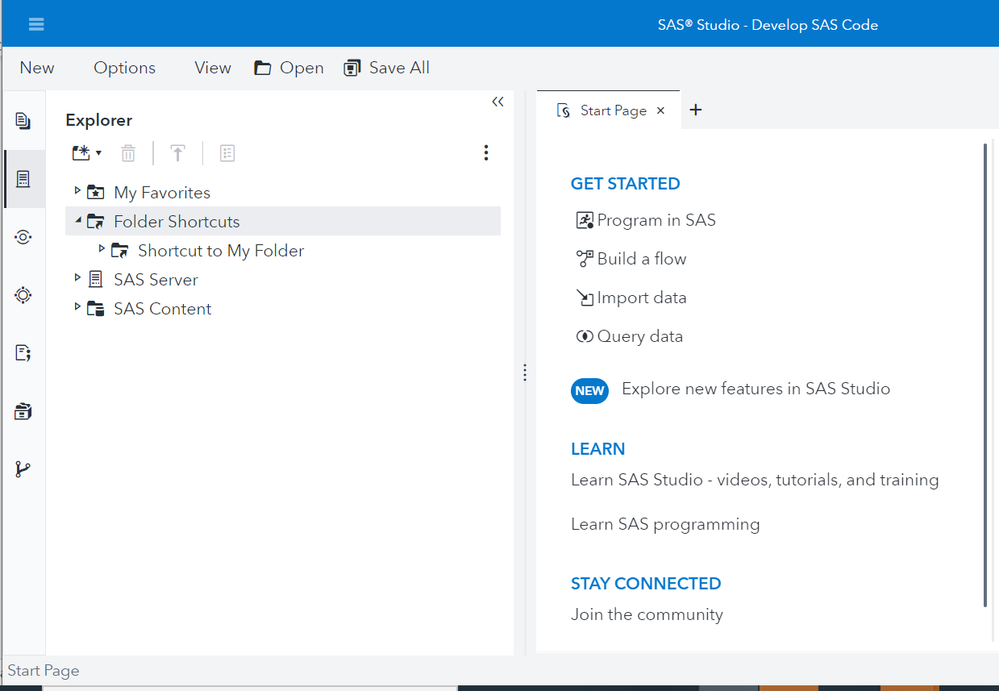Open the Open Files sidebar icon
The width and height of the screenshot is (999, 691).
(23, 121)
